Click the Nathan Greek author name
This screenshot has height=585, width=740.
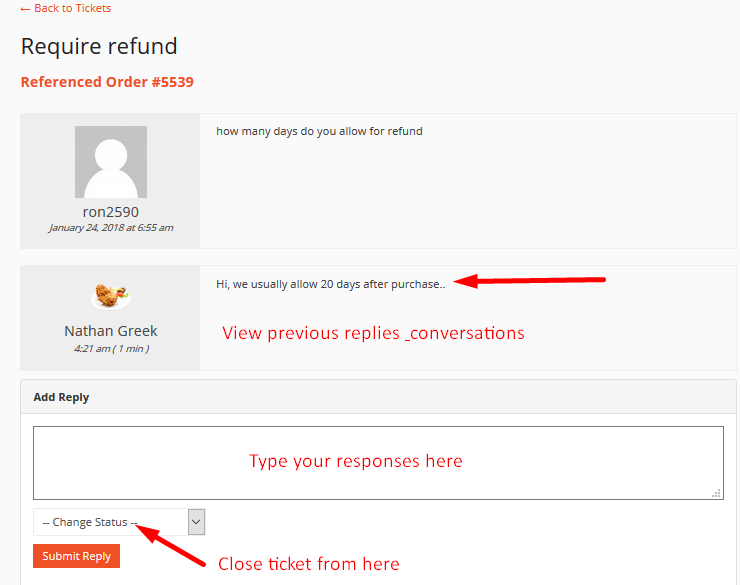click(x=111, y=331)
